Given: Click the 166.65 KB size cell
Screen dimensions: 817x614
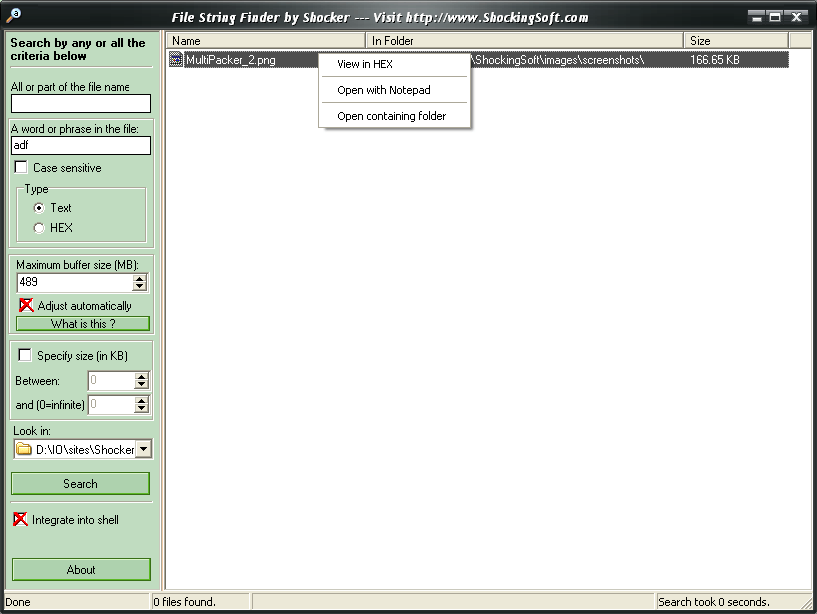Looking at the screenshot, I should (714, 59).
